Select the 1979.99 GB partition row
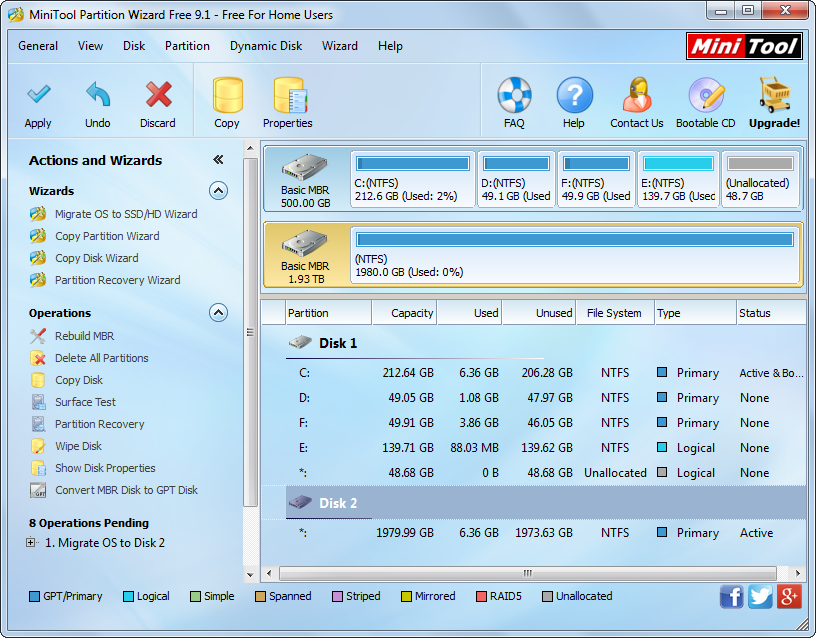816x638 pixels. [x=533, y=533]
